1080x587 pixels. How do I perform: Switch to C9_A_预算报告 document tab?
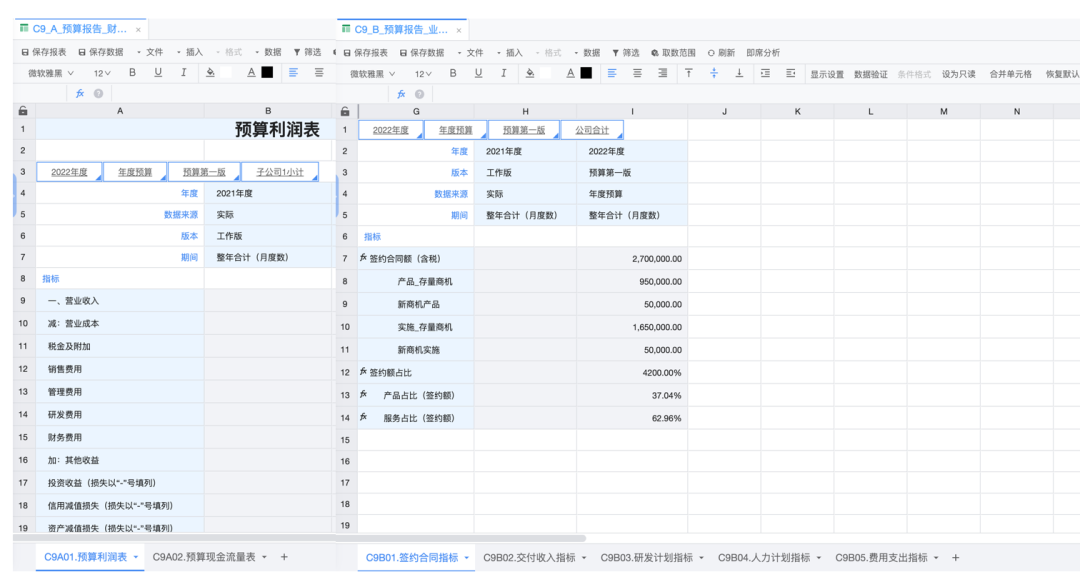(79, 29)
